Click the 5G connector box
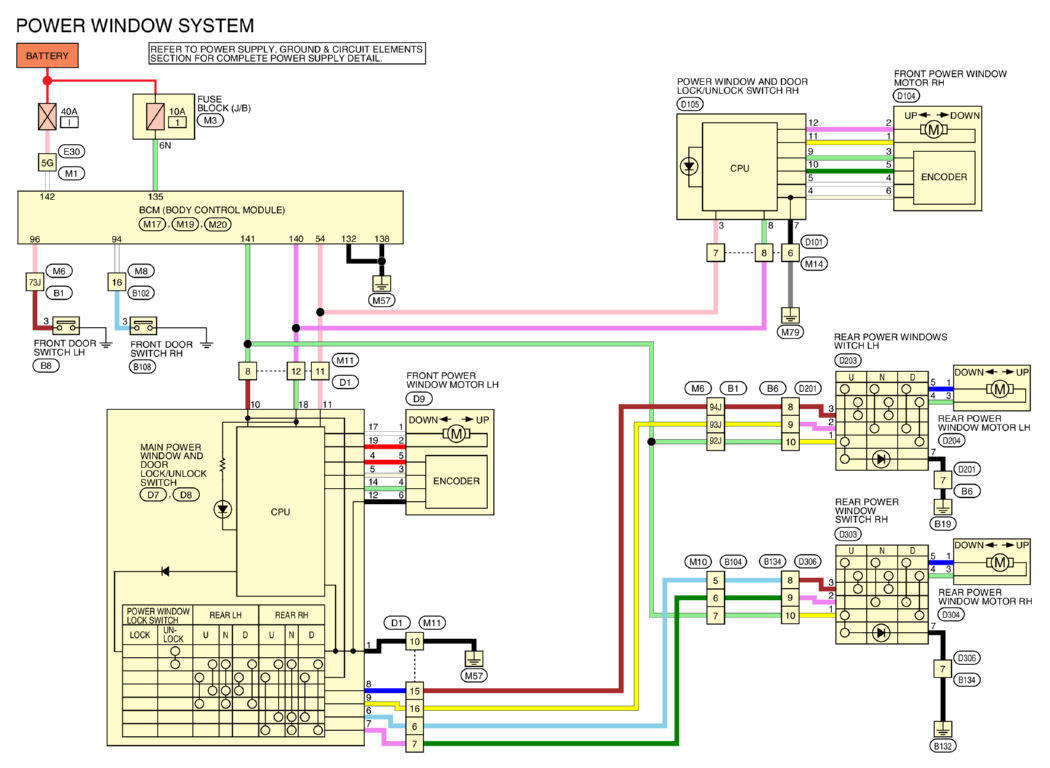 [47, 163]
